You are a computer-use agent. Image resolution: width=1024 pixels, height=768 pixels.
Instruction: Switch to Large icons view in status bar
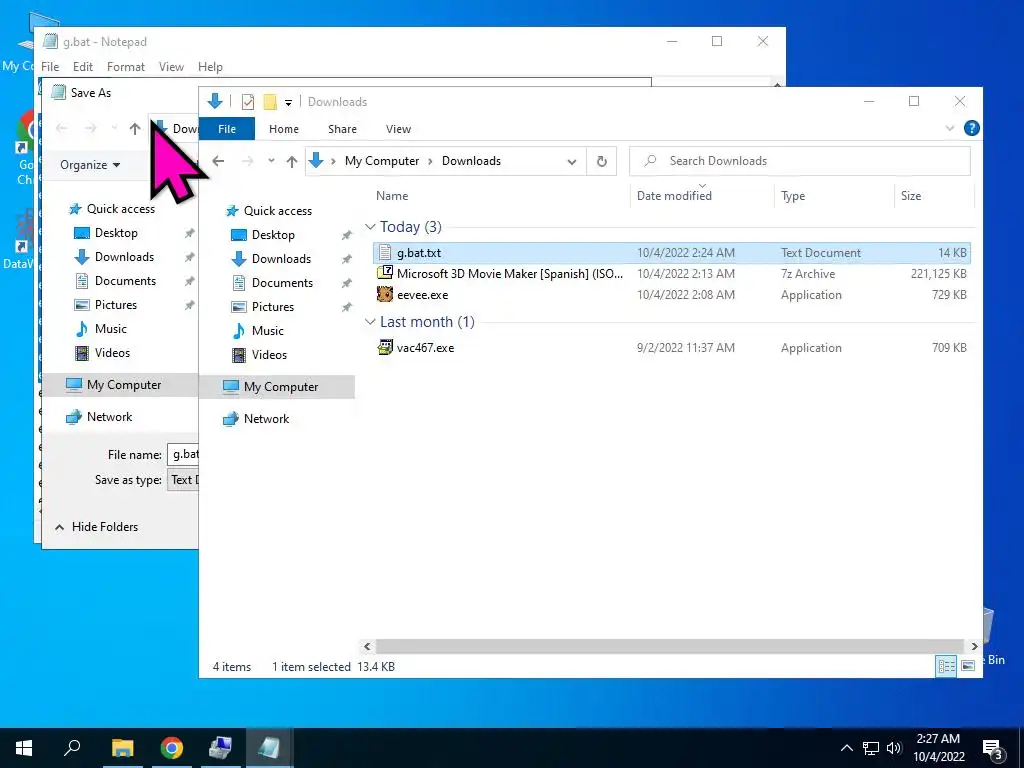[968, 666]
